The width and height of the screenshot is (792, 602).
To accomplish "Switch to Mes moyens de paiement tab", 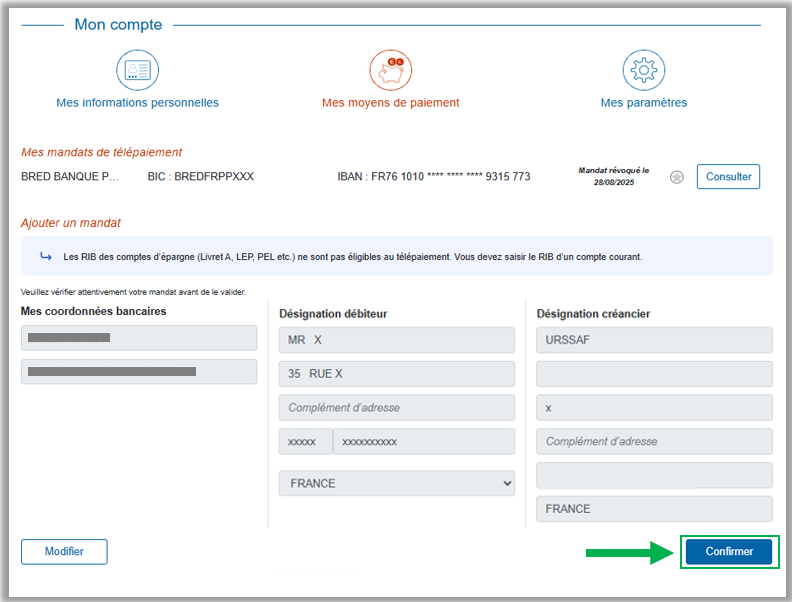I will coord(390,103).
